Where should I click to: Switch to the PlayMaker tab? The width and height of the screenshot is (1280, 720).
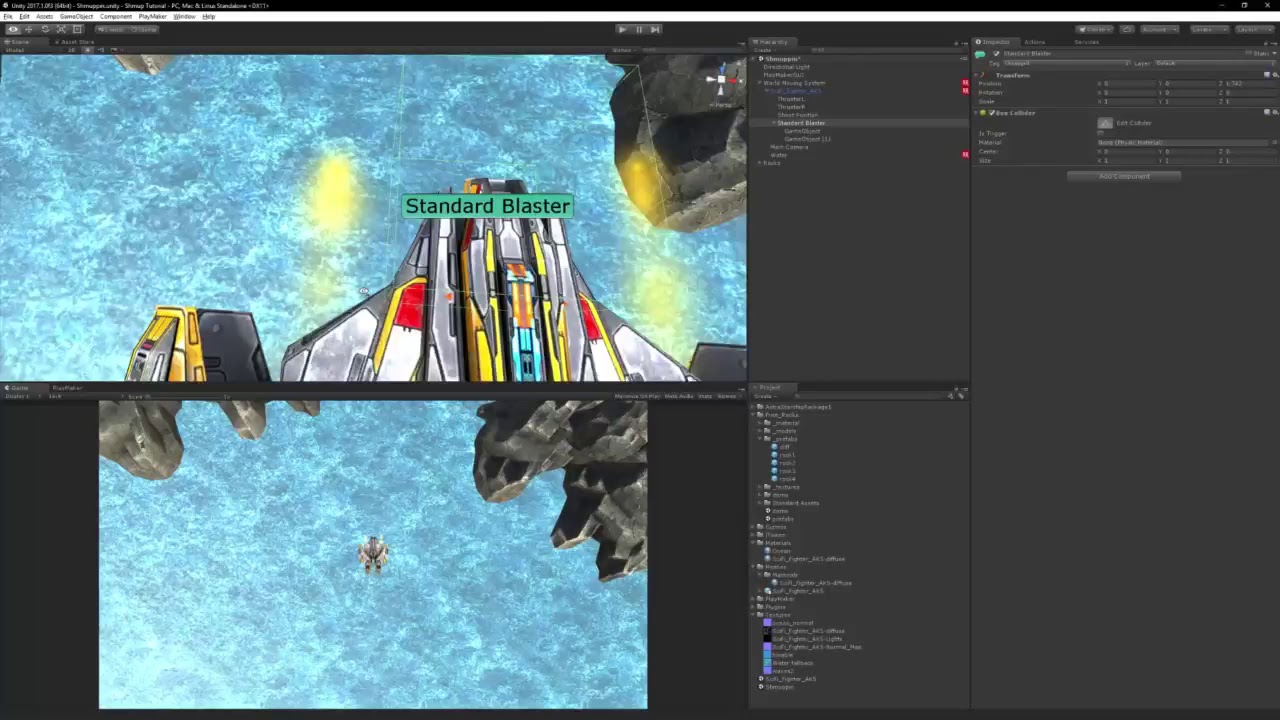click(67, 388)
